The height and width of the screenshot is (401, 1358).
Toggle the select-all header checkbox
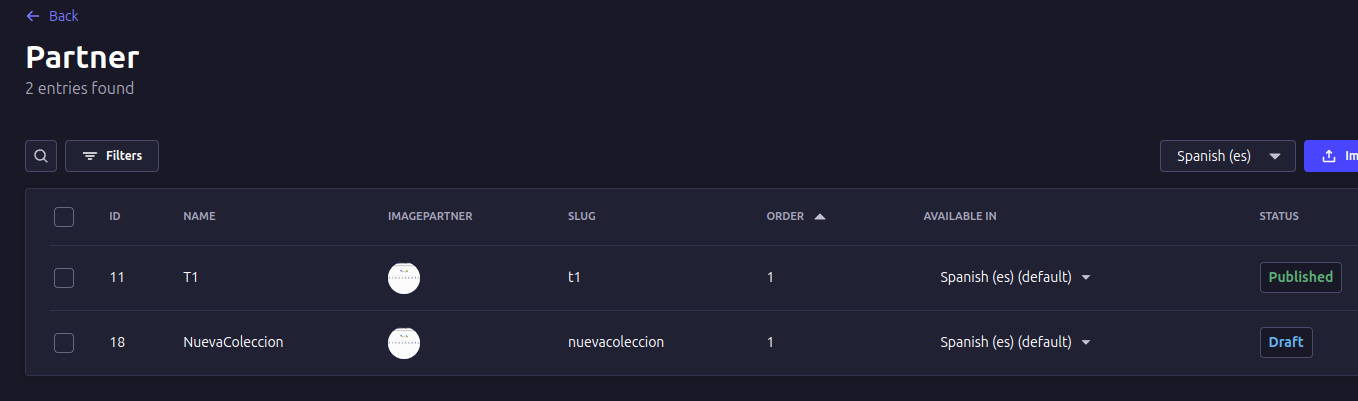click(64, 217)
